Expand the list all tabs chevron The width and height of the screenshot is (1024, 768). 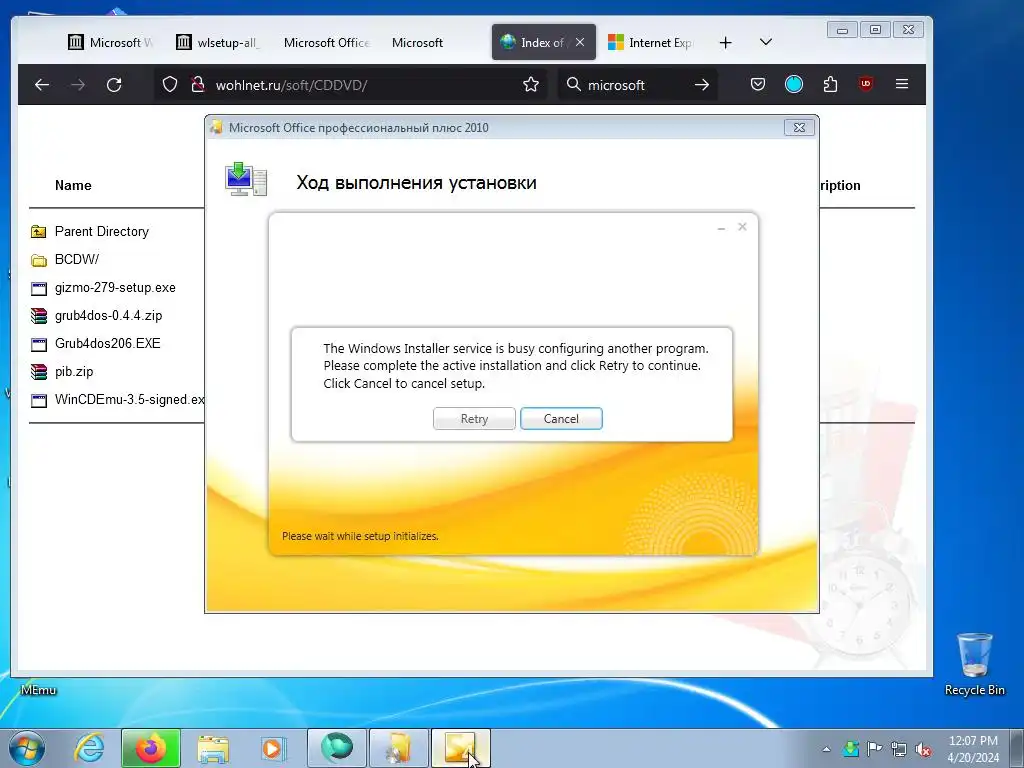[766, 42]
